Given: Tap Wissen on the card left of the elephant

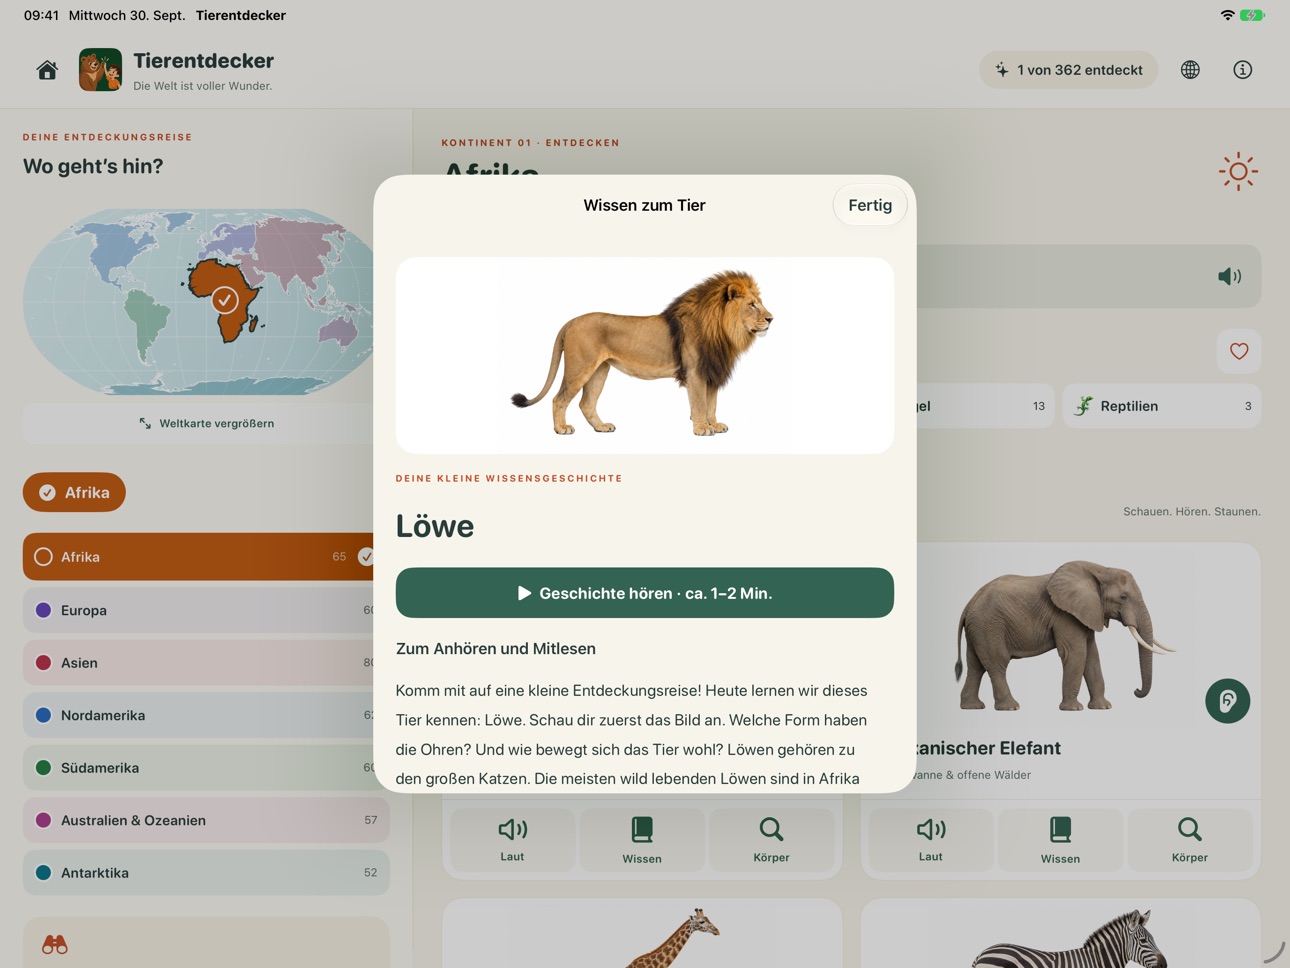Looking at the screenshot, I should pyautogui.click(x=642, y=840).
